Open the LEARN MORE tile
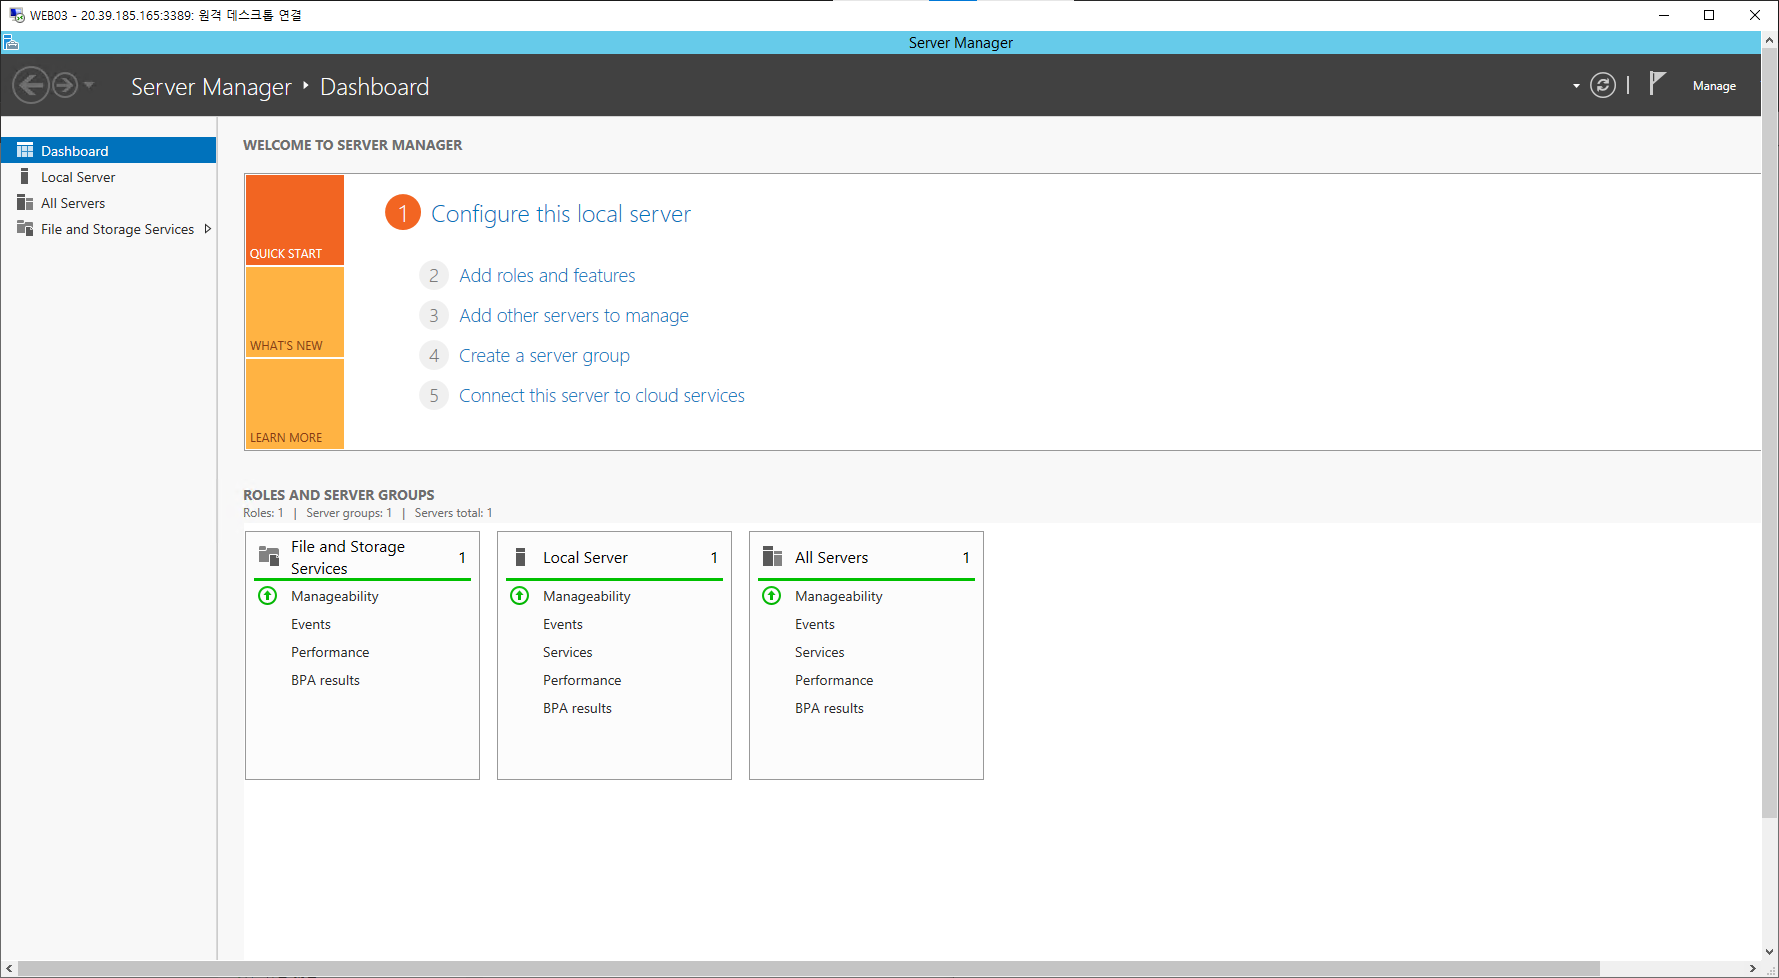This screenshot has width=1779, height=978. pyautogui.click(x=295, y=404)
